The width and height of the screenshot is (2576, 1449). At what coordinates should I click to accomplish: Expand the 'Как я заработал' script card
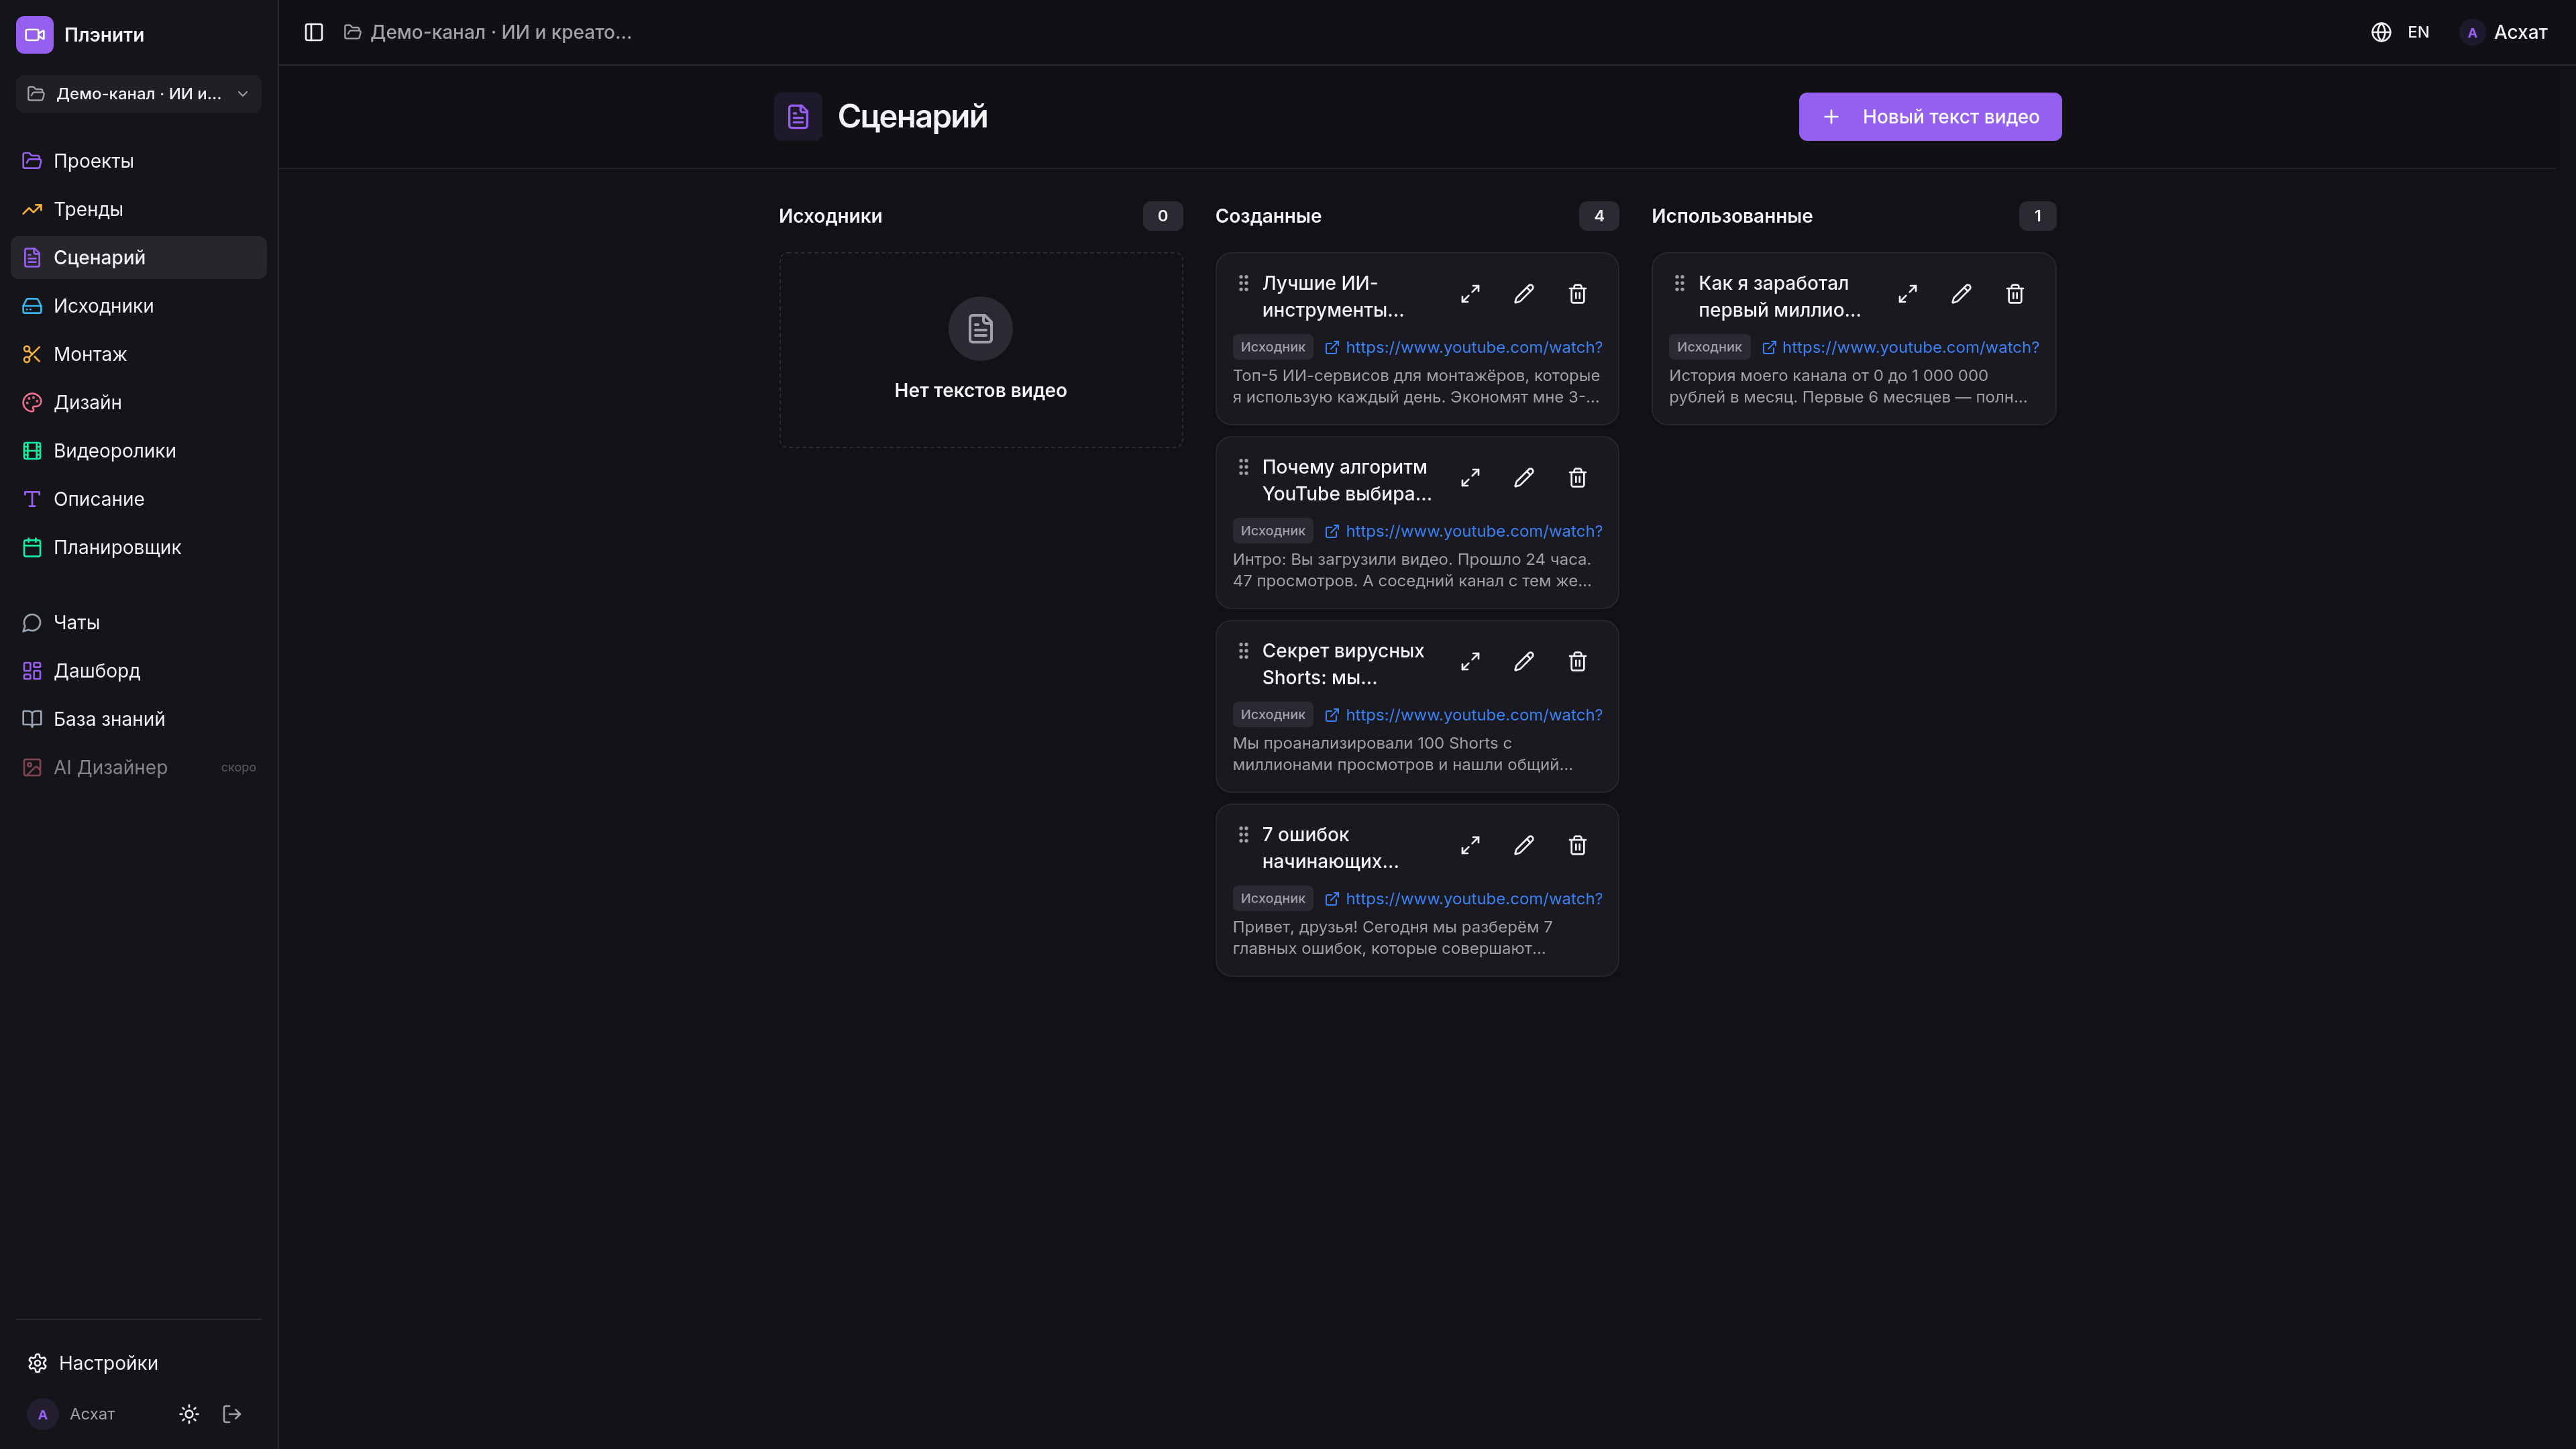pyautogui.click(x=1908, y=294)
